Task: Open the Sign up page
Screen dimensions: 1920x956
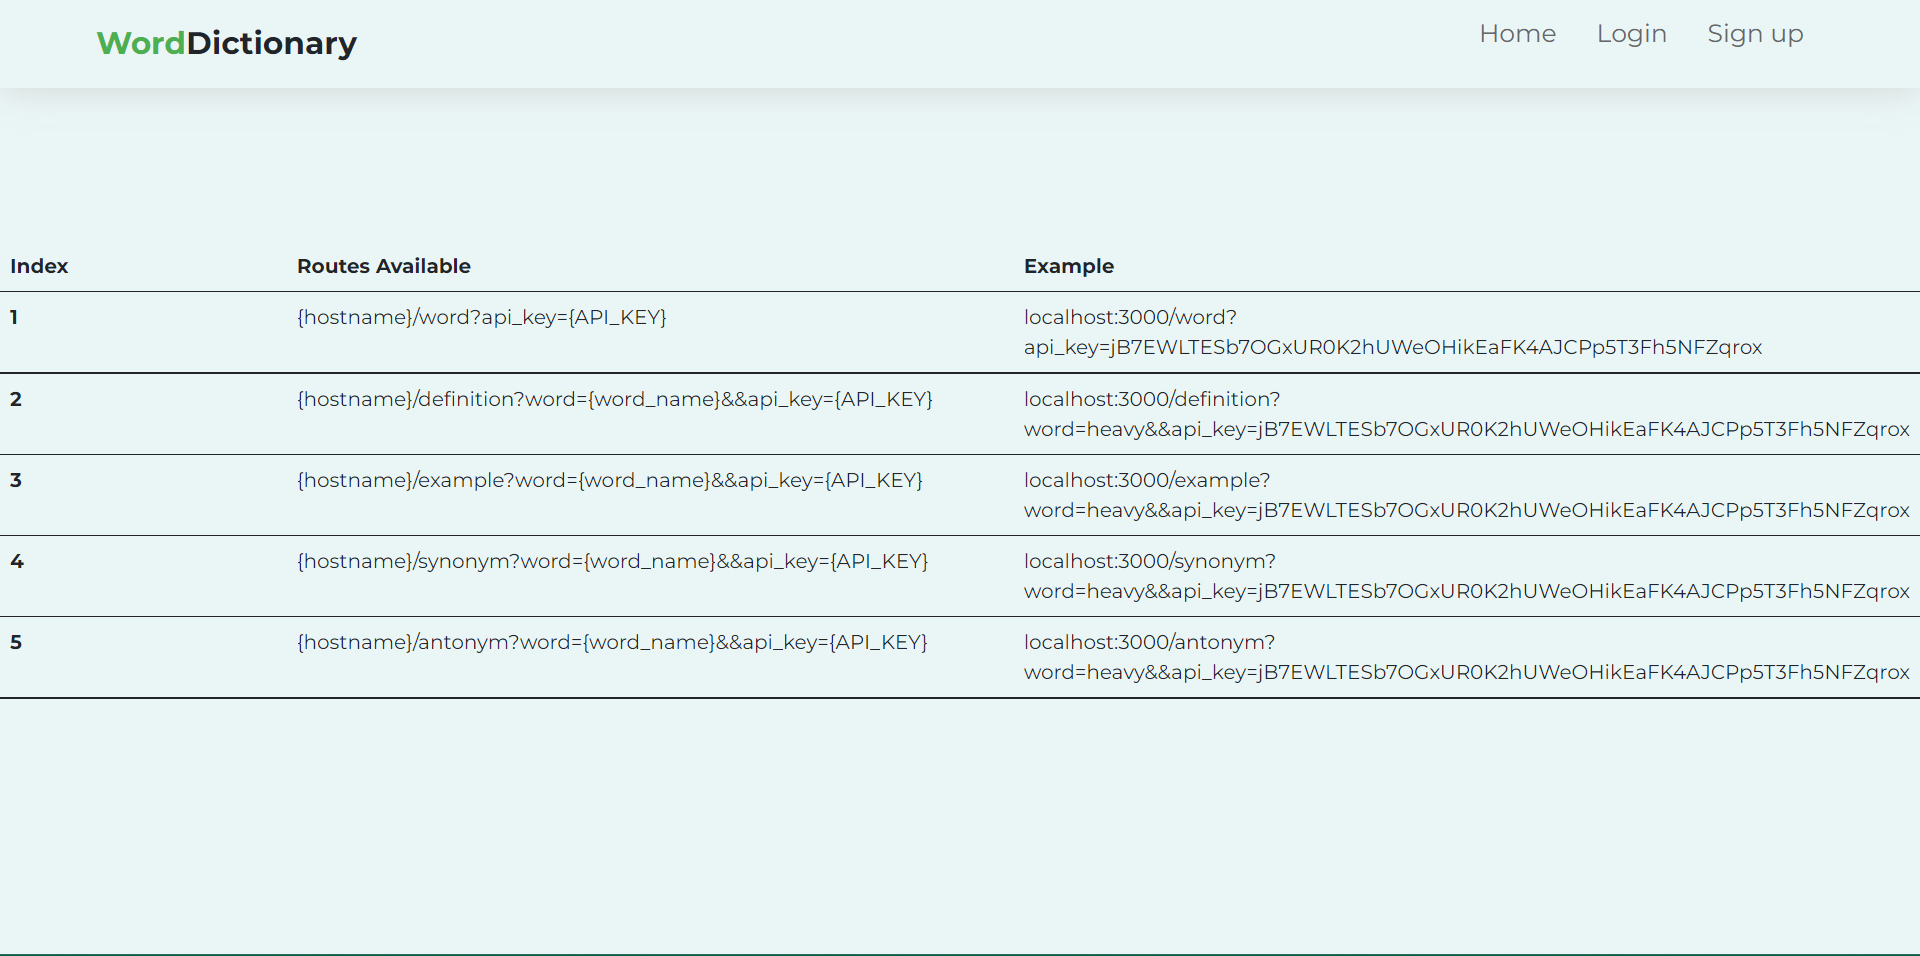Action: pyautogui.click(x=1755, y=34)
